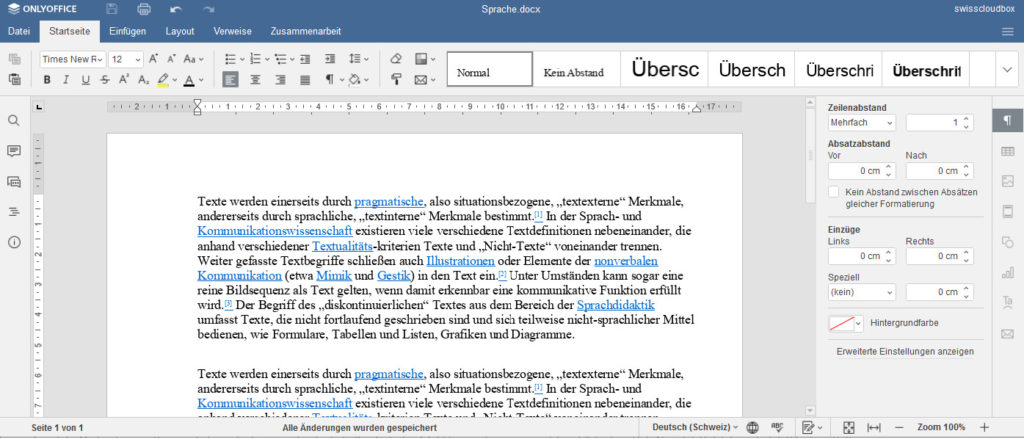Image resolution: width=1024 pixels, height=439 pixels.
Task: Zoom out with minus button
Action: 899,427
